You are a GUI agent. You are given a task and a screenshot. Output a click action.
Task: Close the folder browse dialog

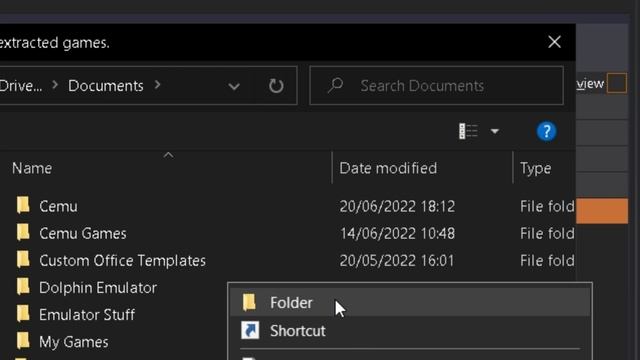[x=554, y=42]
